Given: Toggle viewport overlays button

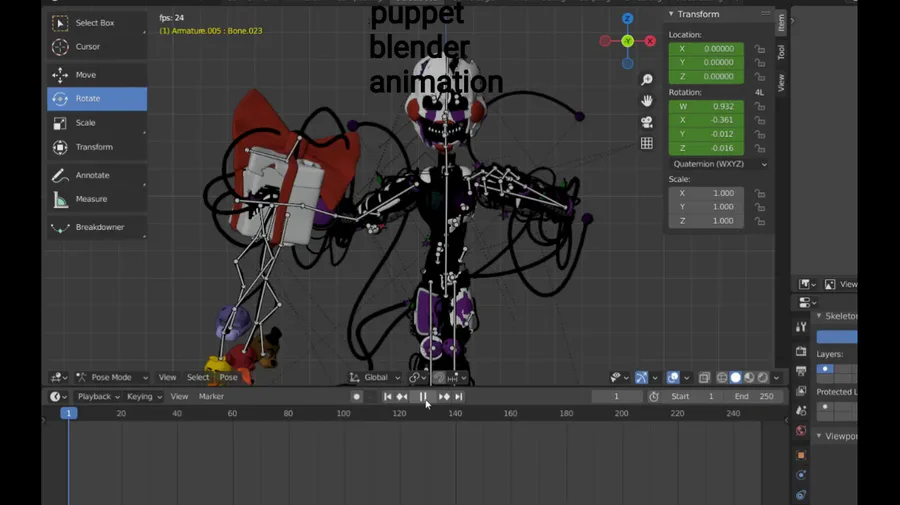Looking at the screenshot, I should pyautogui.click(x=673, y=377).
